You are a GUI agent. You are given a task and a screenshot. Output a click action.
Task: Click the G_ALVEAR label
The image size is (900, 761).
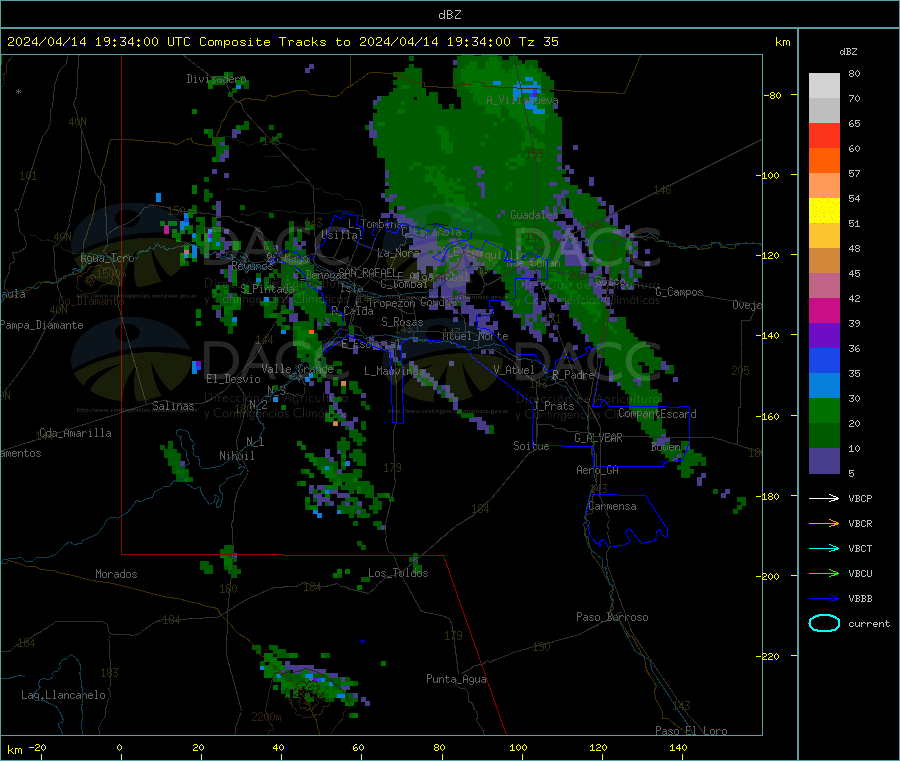coord(598,438)
